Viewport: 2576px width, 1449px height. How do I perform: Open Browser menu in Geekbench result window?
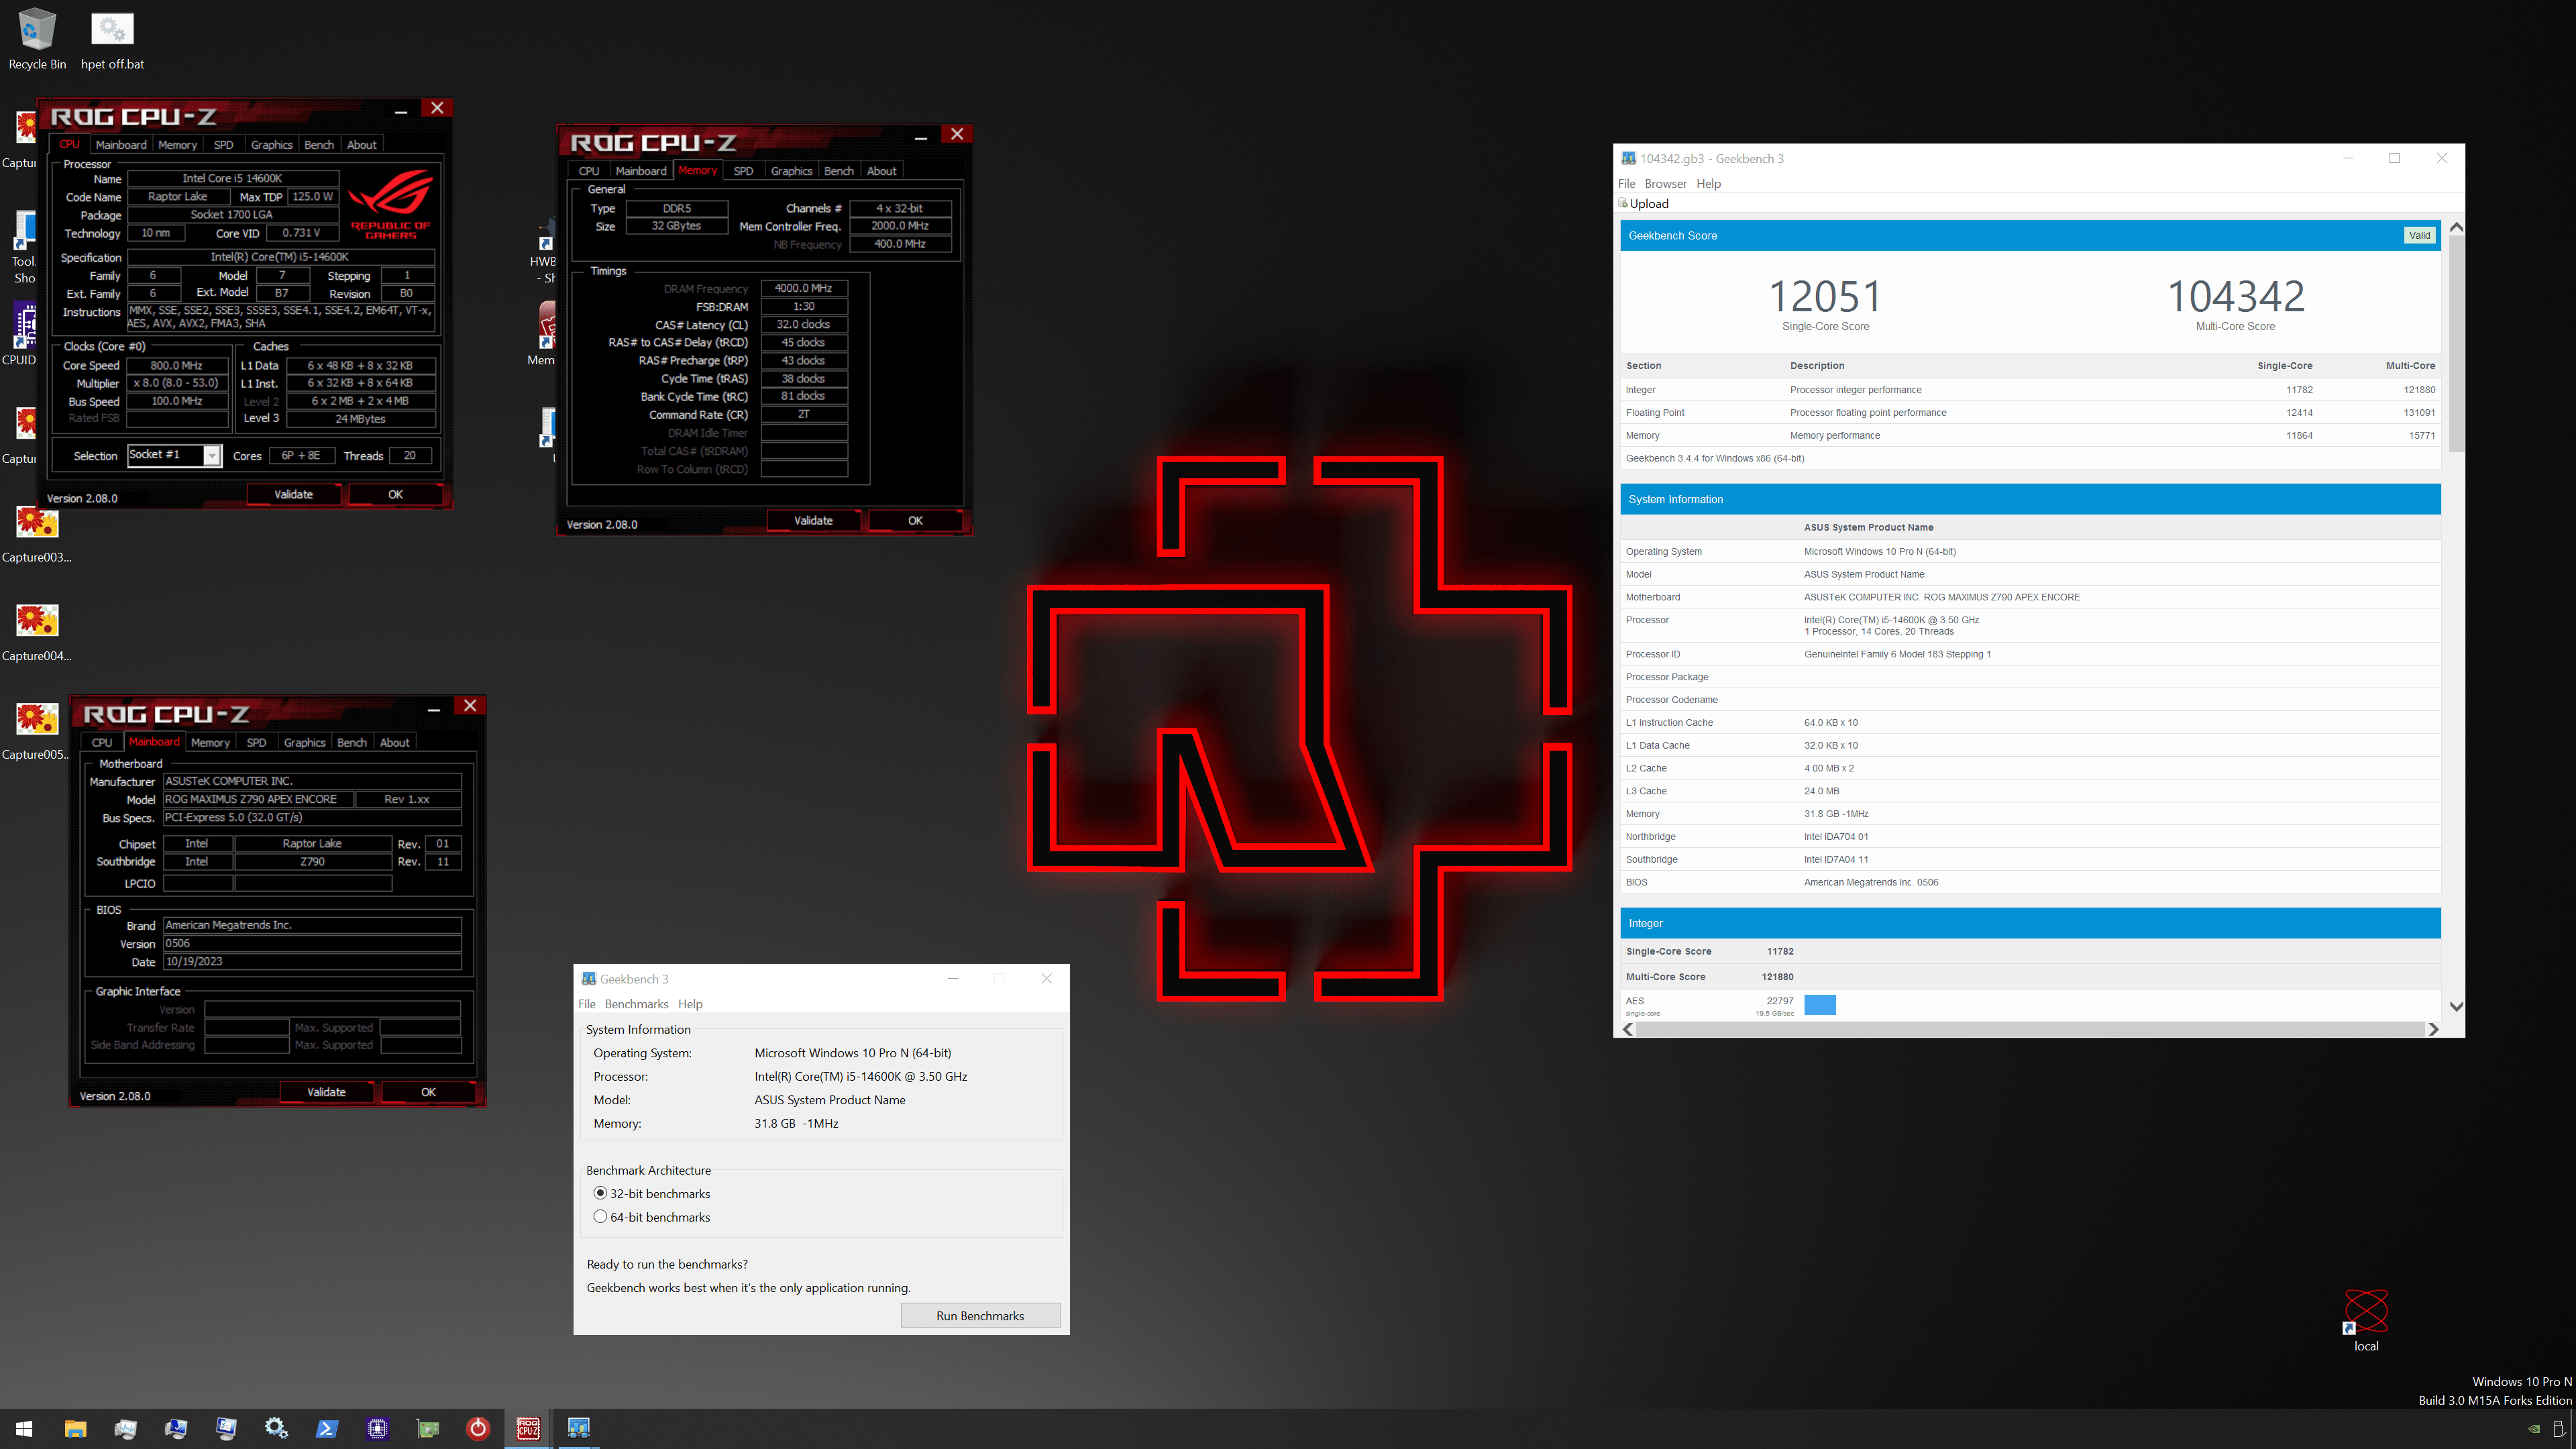[x=1665, y=183]
